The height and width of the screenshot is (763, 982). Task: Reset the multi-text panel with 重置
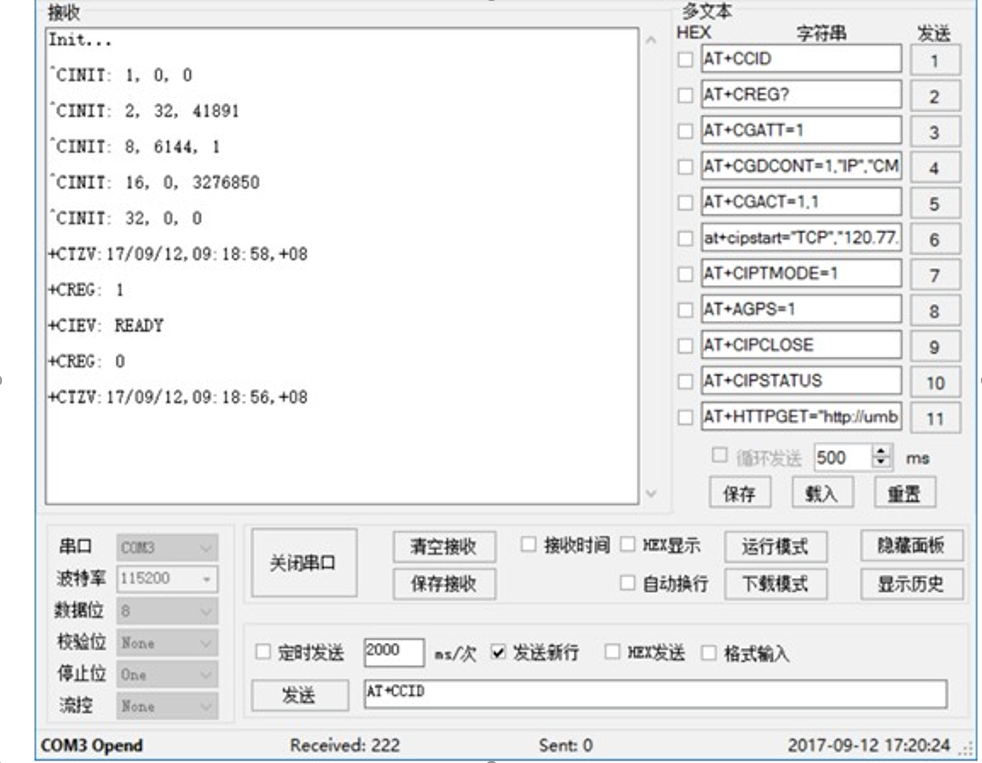click(x=906, y=491)
